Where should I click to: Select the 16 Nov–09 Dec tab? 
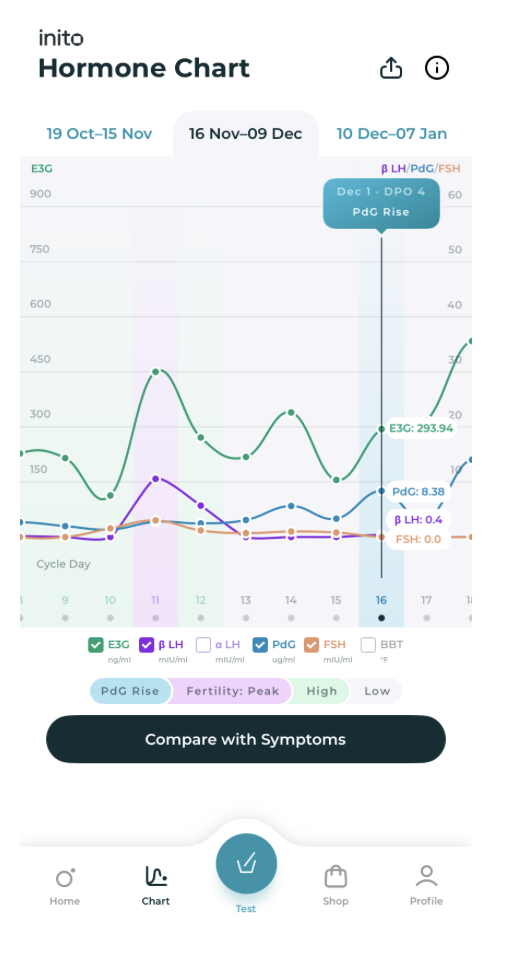(245, 134)
